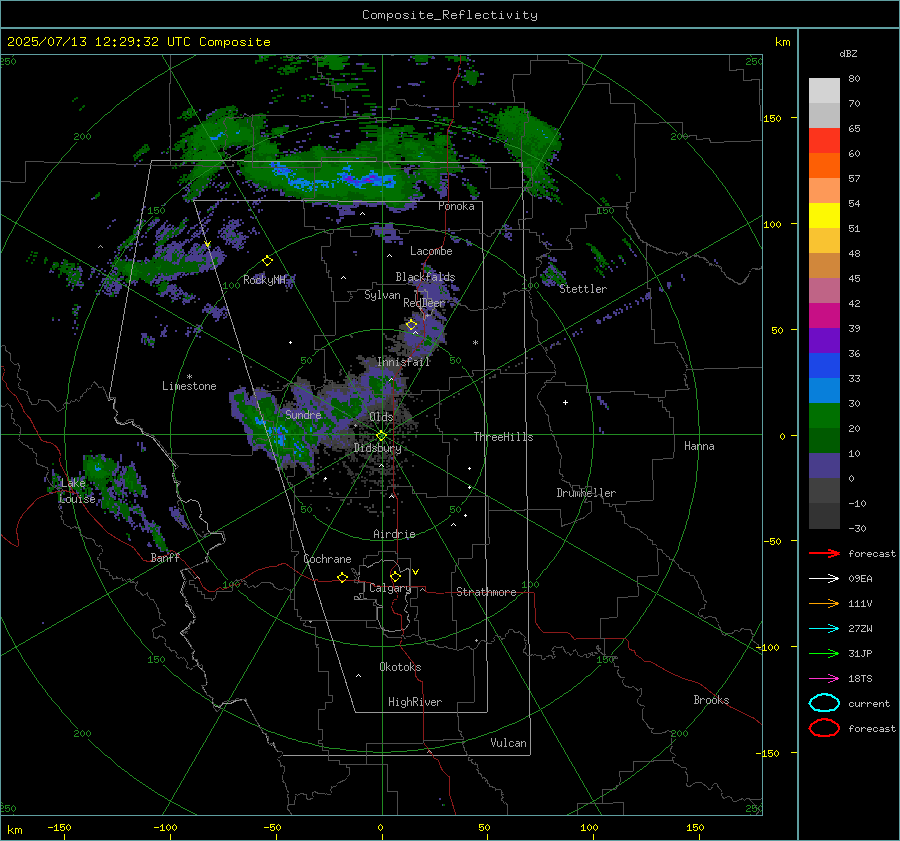Screen dimensions: 900x841
Task: Click the Vulcan label
Action: 508,743
